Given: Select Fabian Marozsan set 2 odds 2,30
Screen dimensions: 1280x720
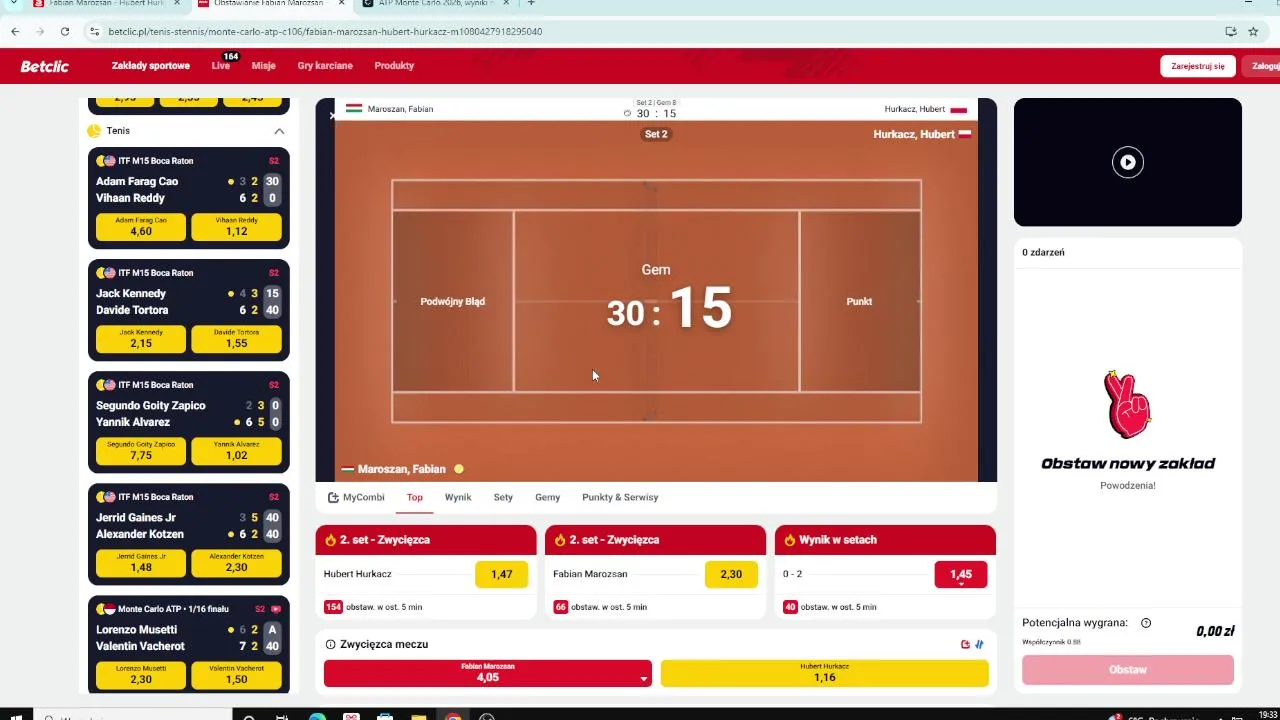Looking at the screenshot, I should pos(731,574).
